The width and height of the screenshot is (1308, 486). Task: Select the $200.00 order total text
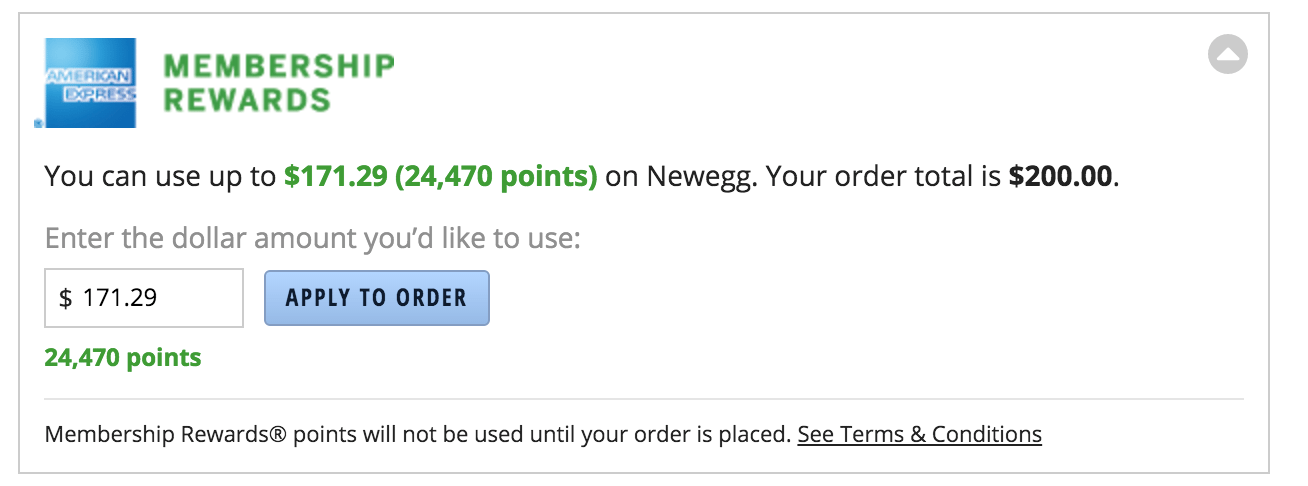pos(1061,178)
